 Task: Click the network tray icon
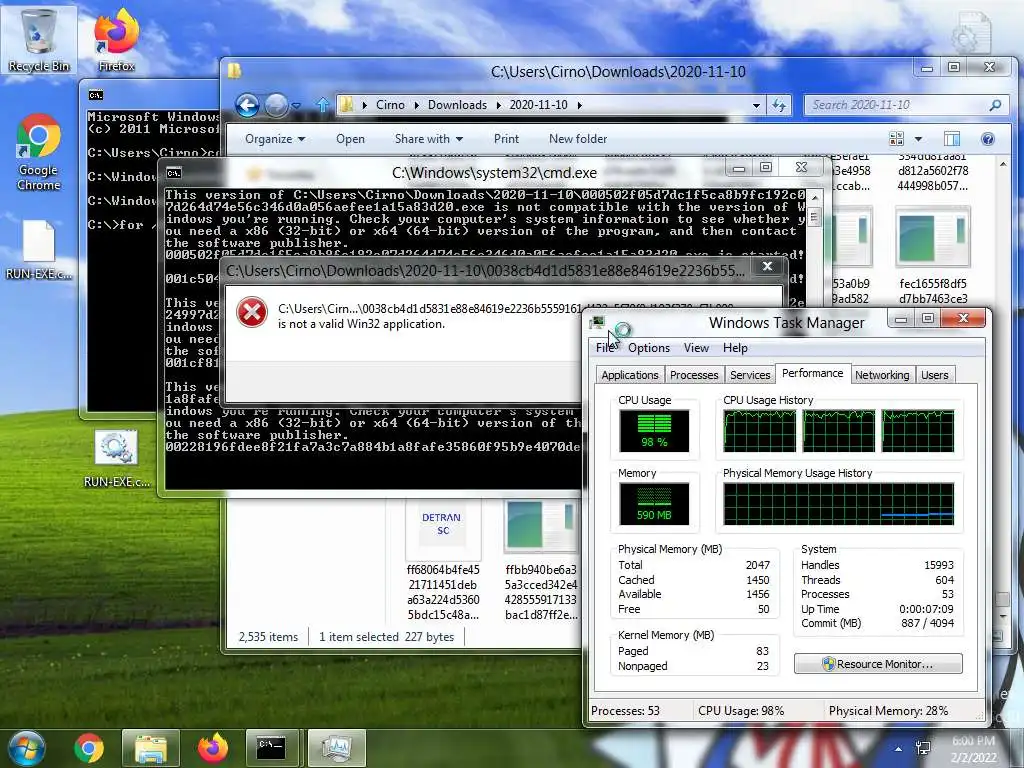point(923,749)
